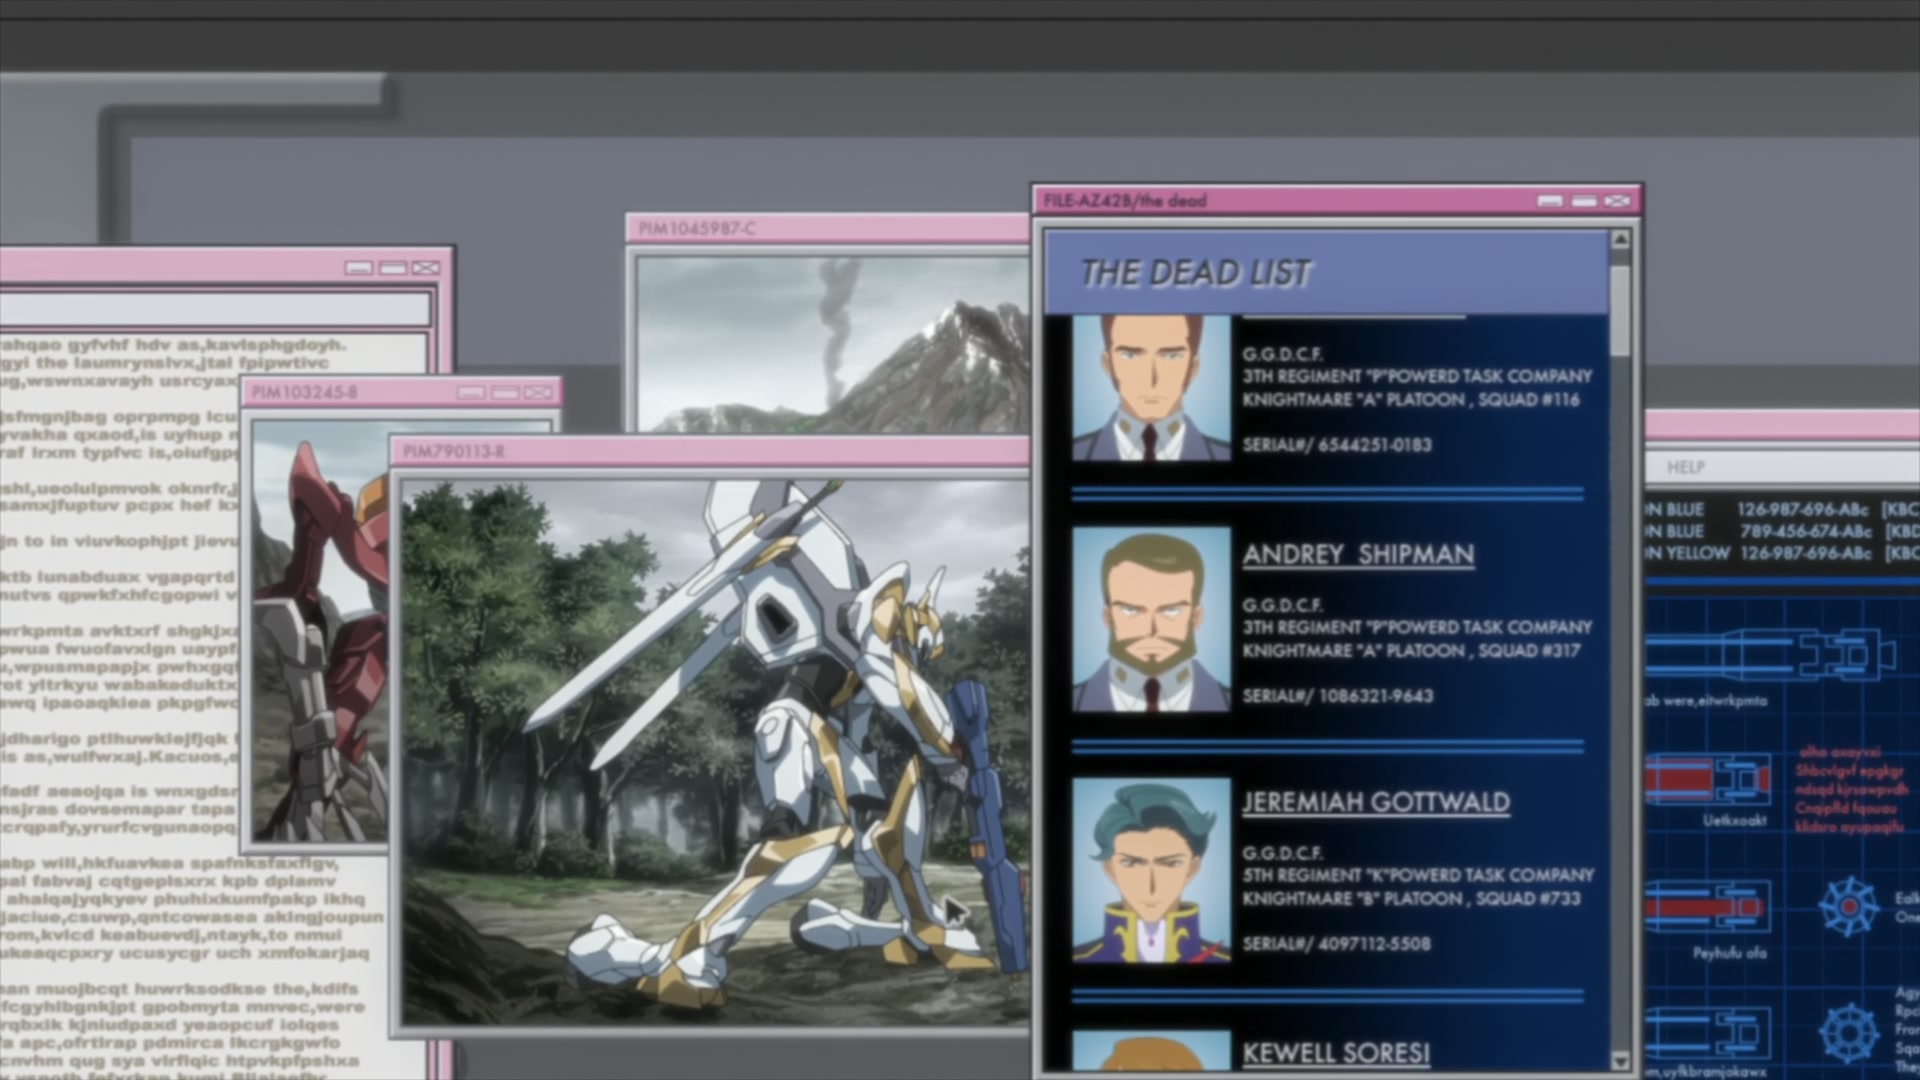
Task: Click the red Knightmare image in PIM103245-B
Action: tap(320, 632)
